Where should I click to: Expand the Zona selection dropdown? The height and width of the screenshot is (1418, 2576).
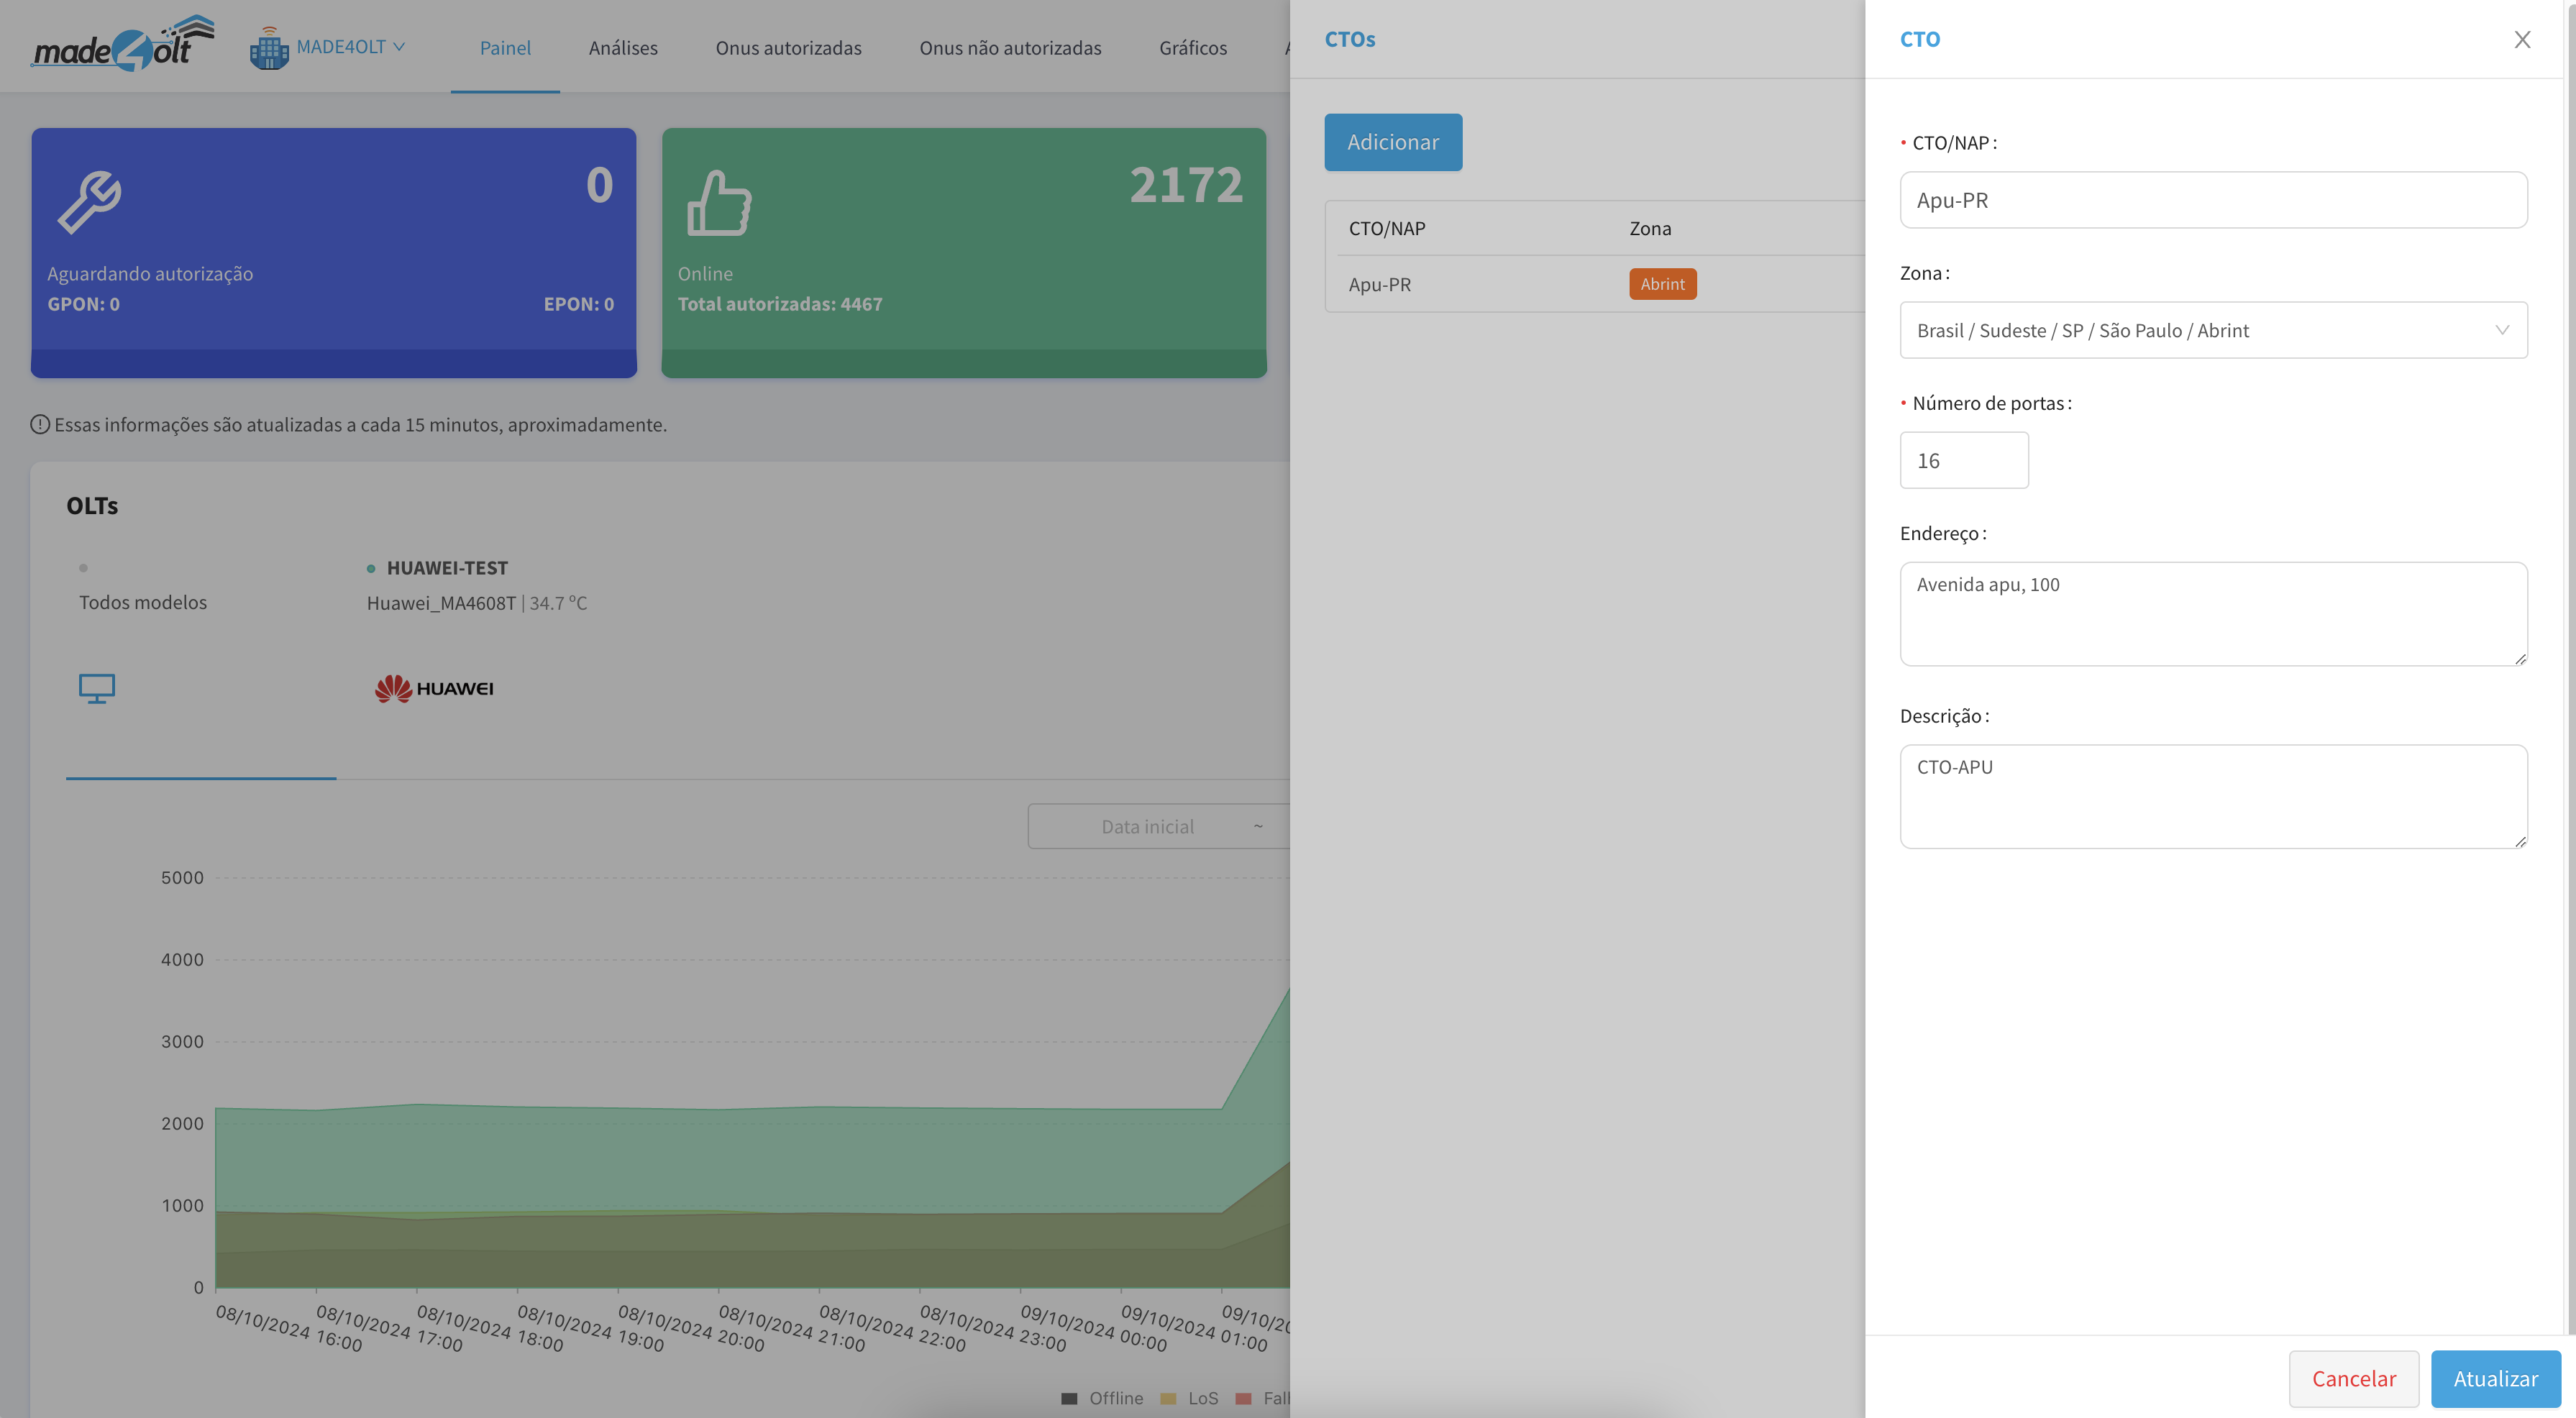point(2212,330)
